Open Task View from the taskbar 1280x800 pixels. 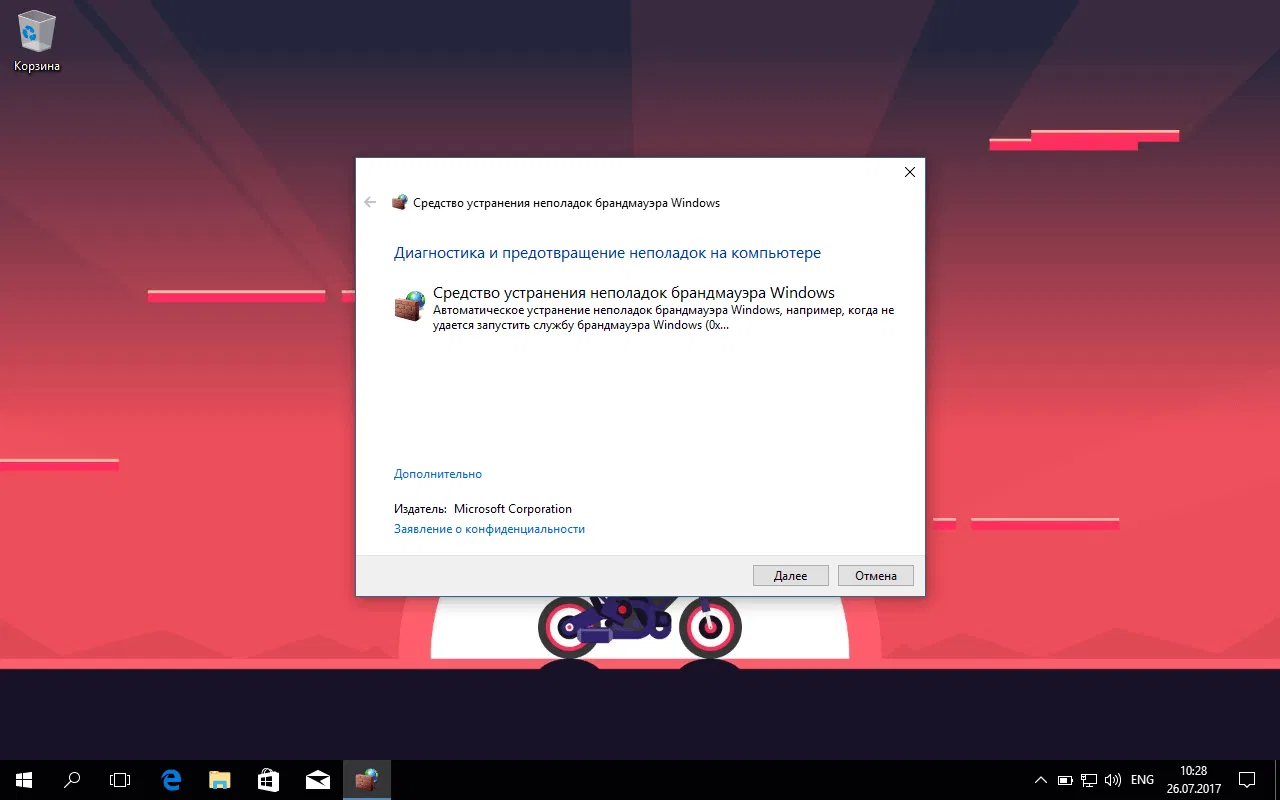(120, 779)
